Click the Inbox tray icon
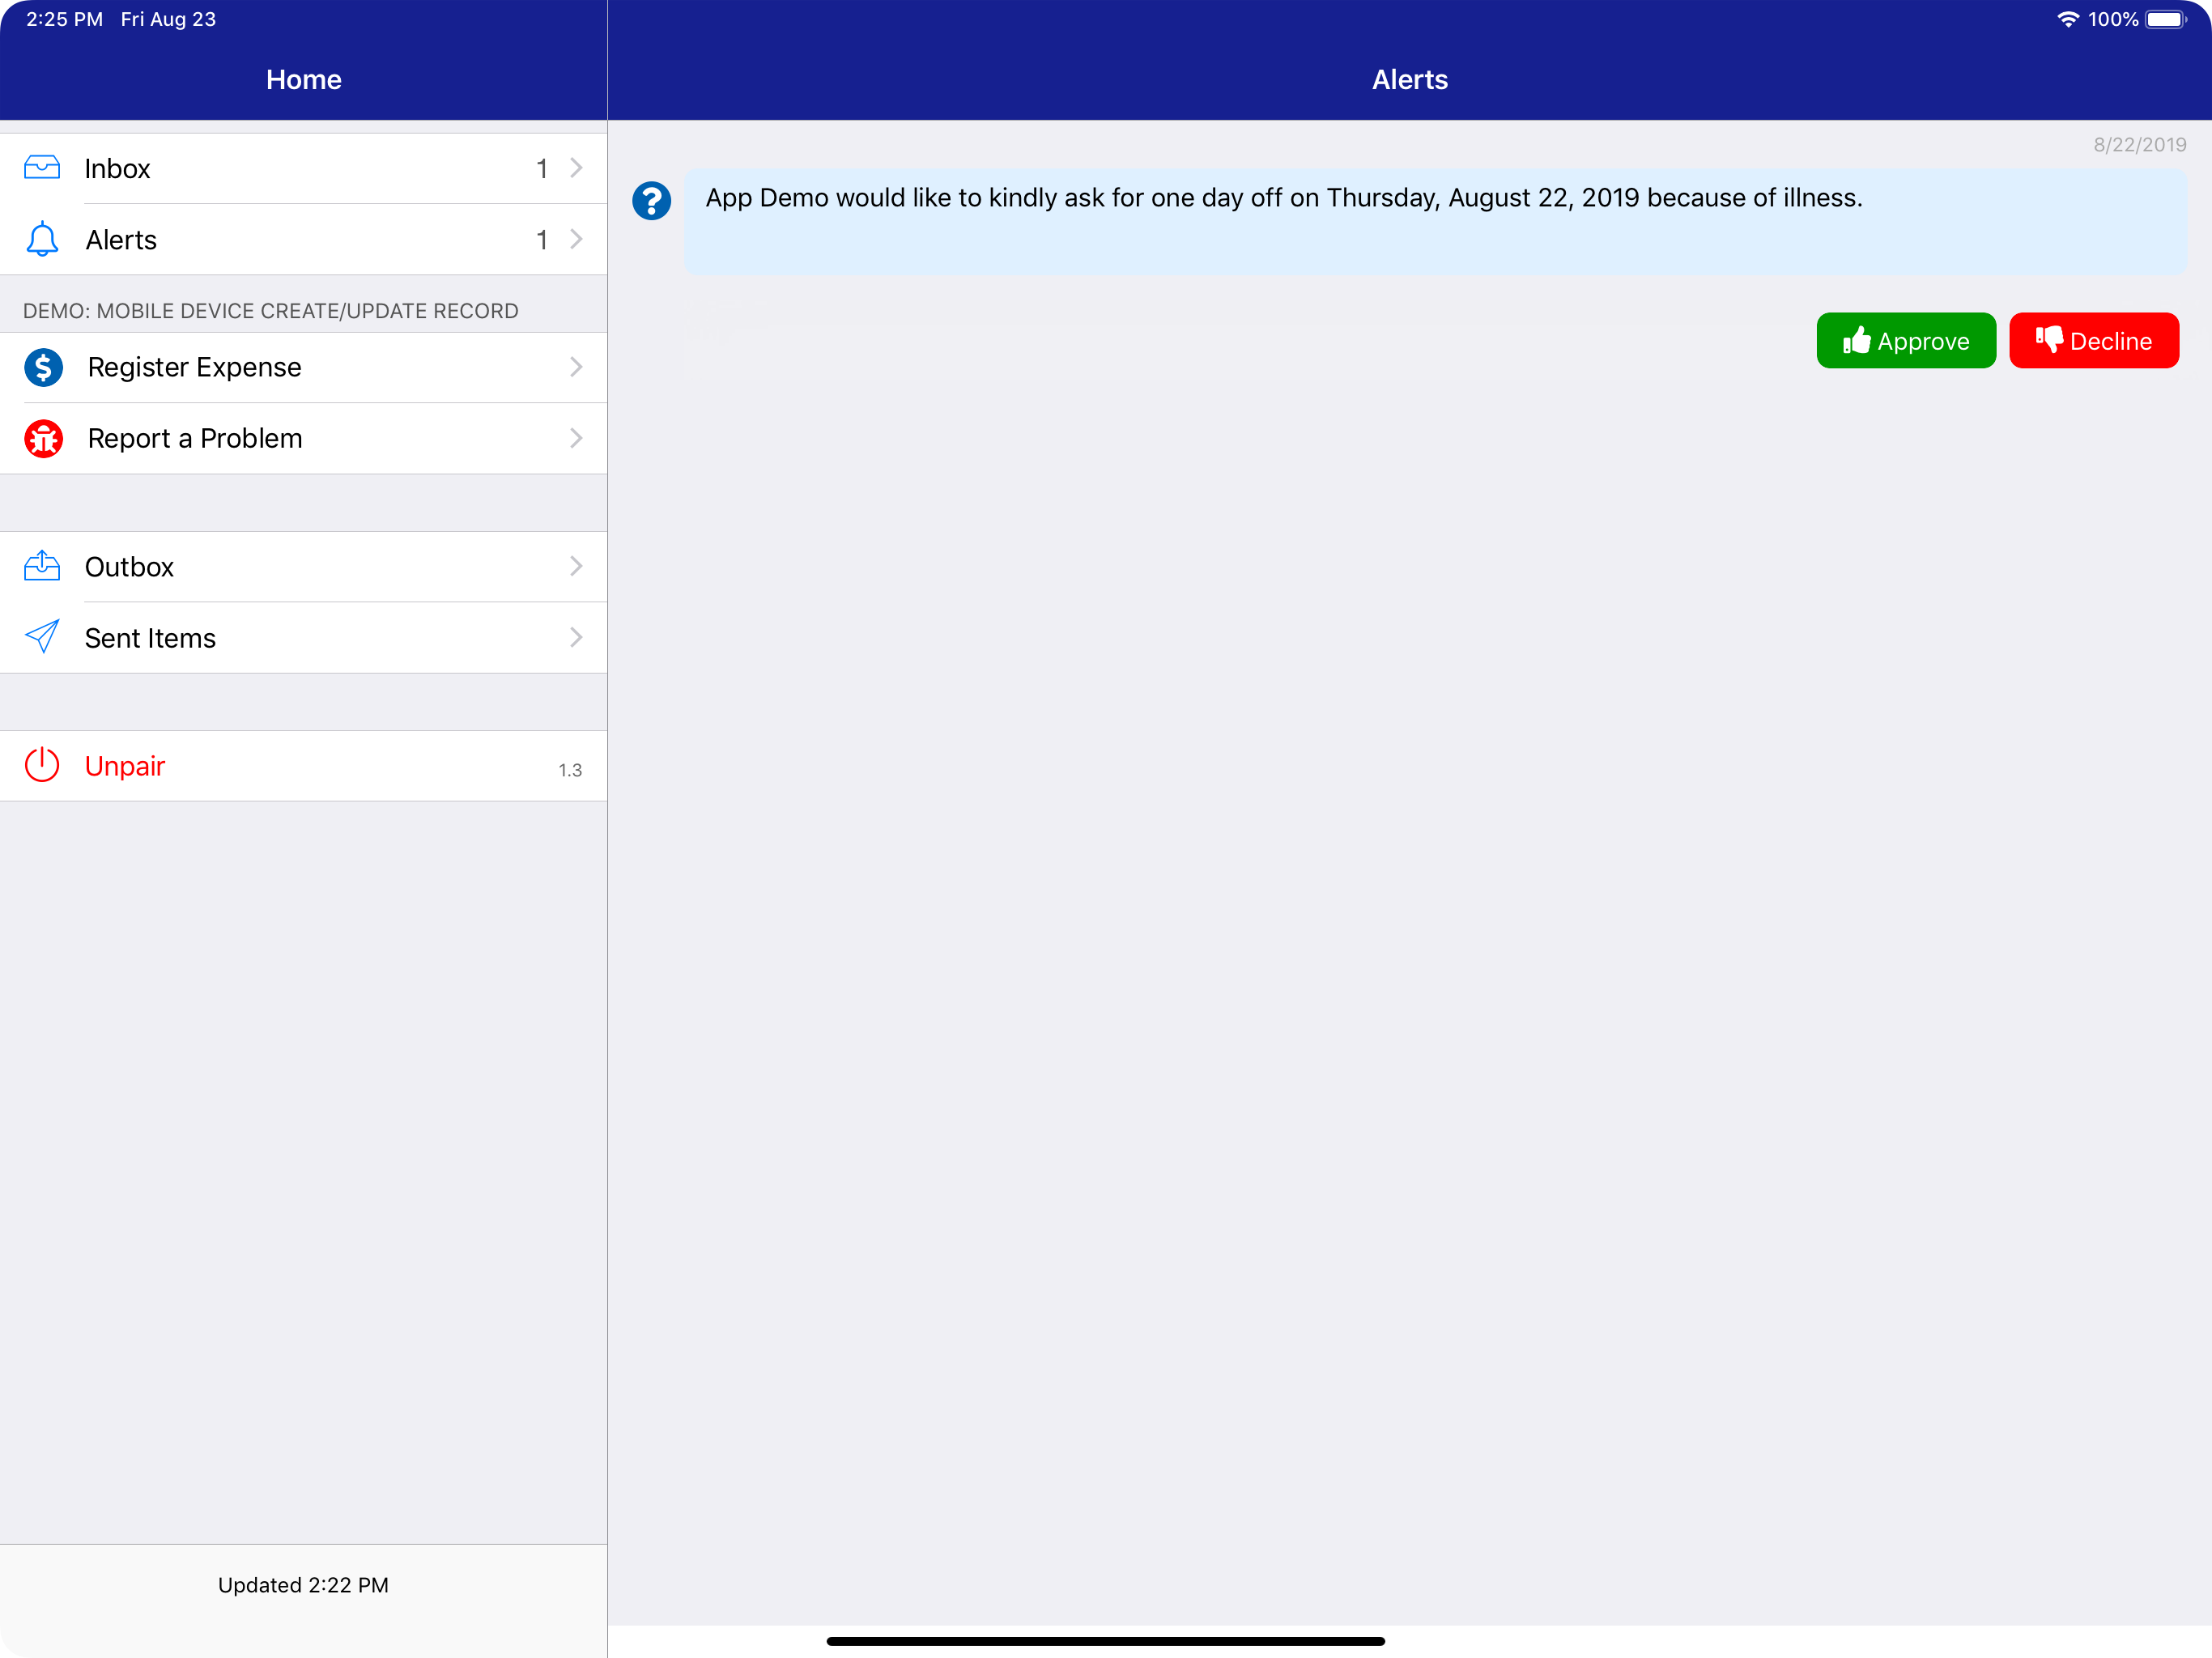Viewport: 2212px width, 1658px height. click(42, 167)
